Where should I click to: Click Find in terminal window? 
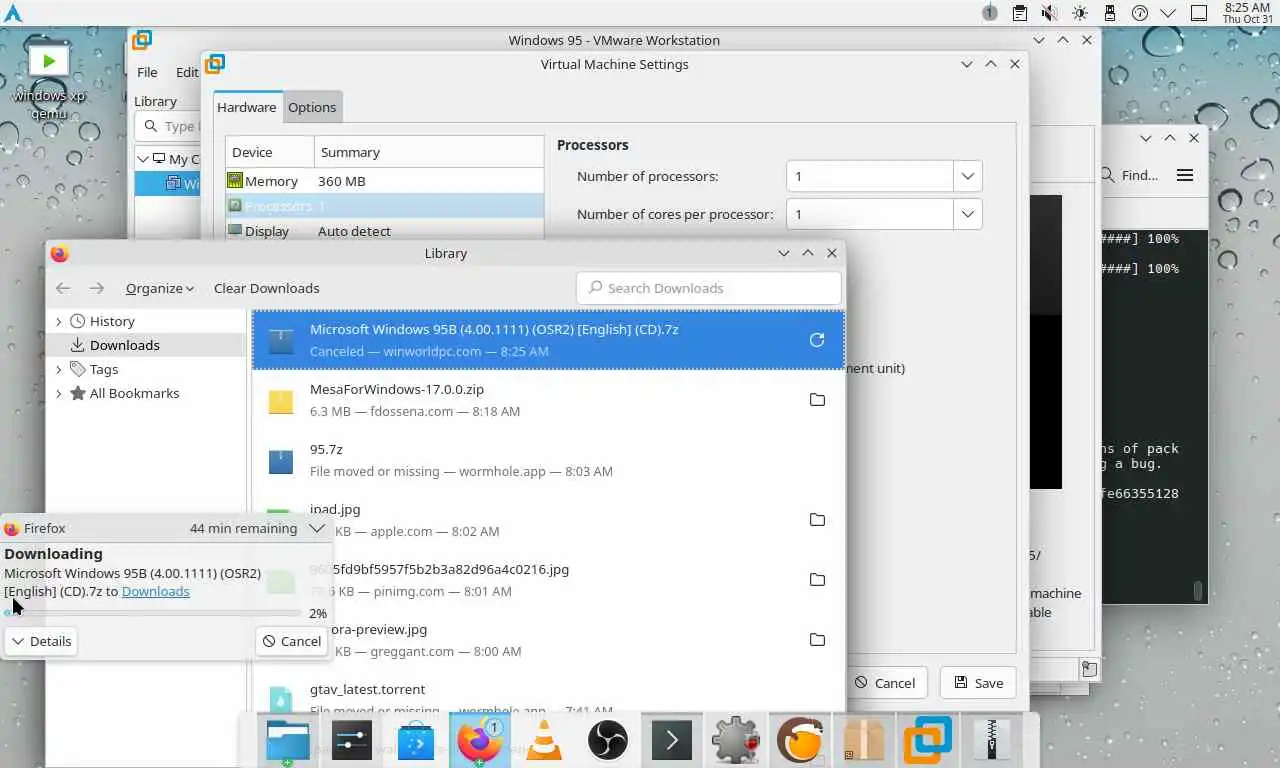tap(1129, 175)
